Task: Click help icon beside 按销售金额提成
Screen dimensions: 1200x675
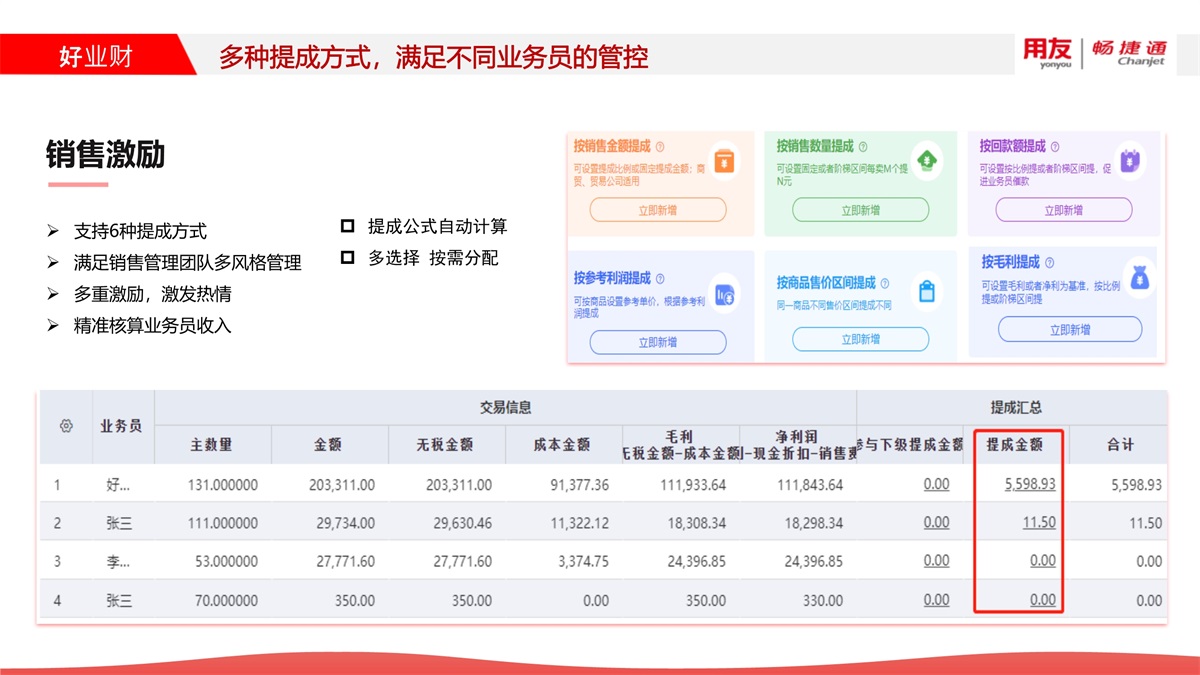Action: pyautogui.click(x=660, y=147)
